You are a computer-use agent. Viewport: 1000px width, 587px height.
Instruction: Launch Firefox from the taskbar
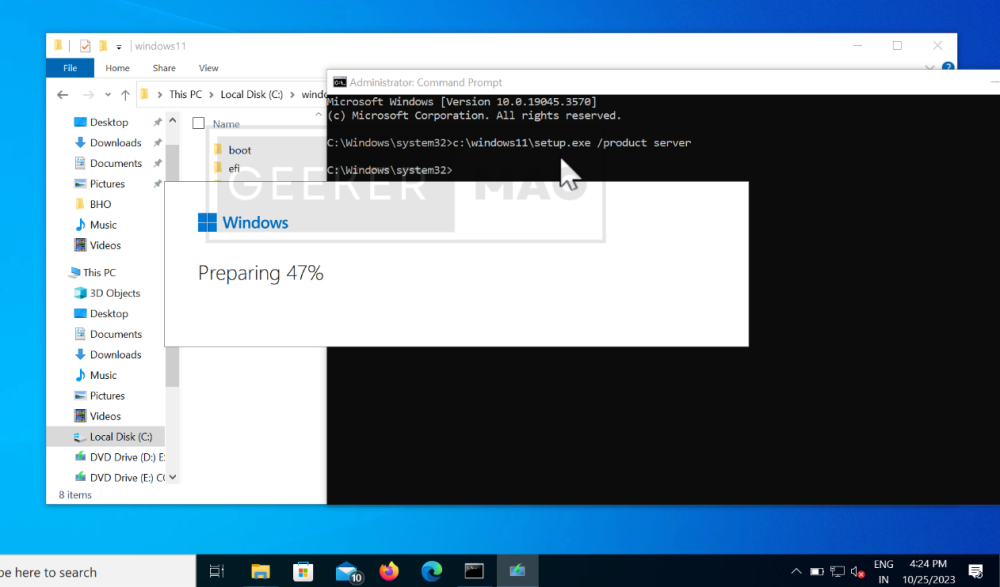tap(389, 571)
